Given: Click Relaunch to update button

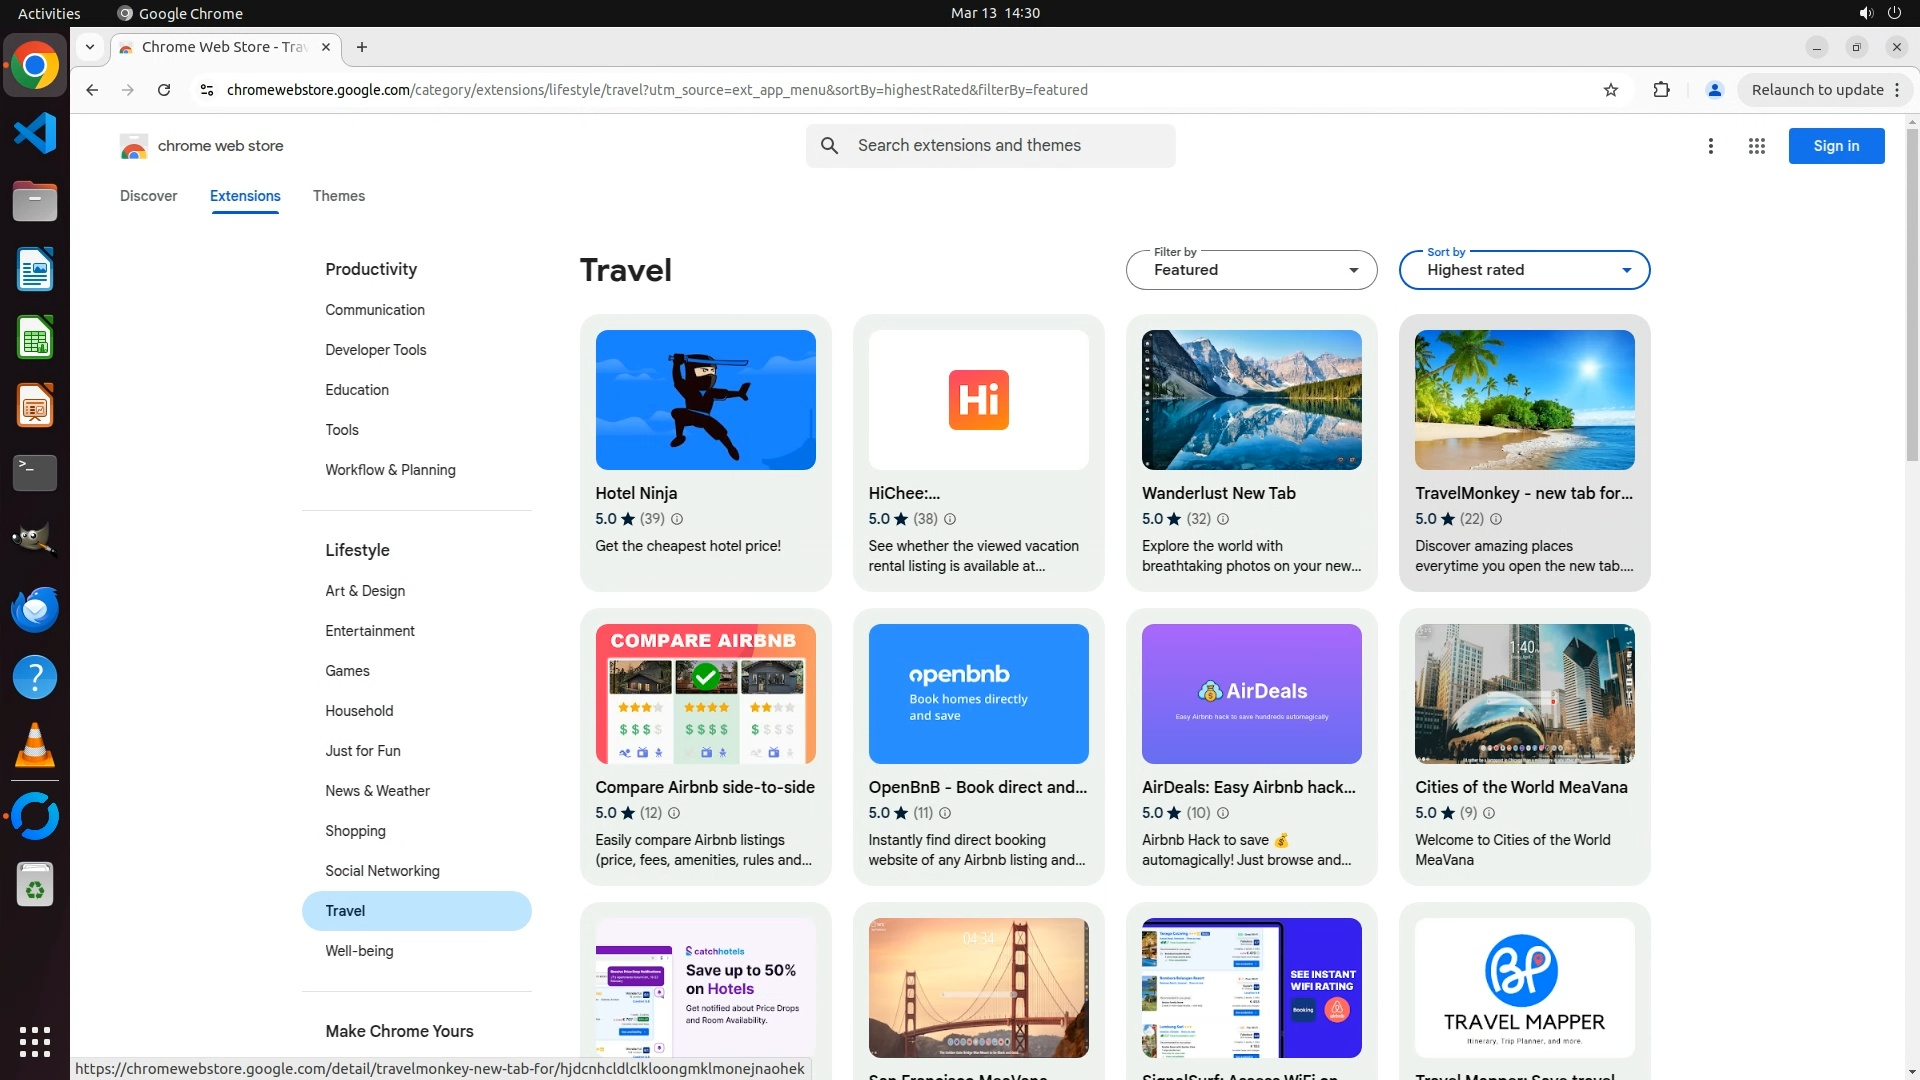Looking at the screenshot, I should (x=1817, y=90).
